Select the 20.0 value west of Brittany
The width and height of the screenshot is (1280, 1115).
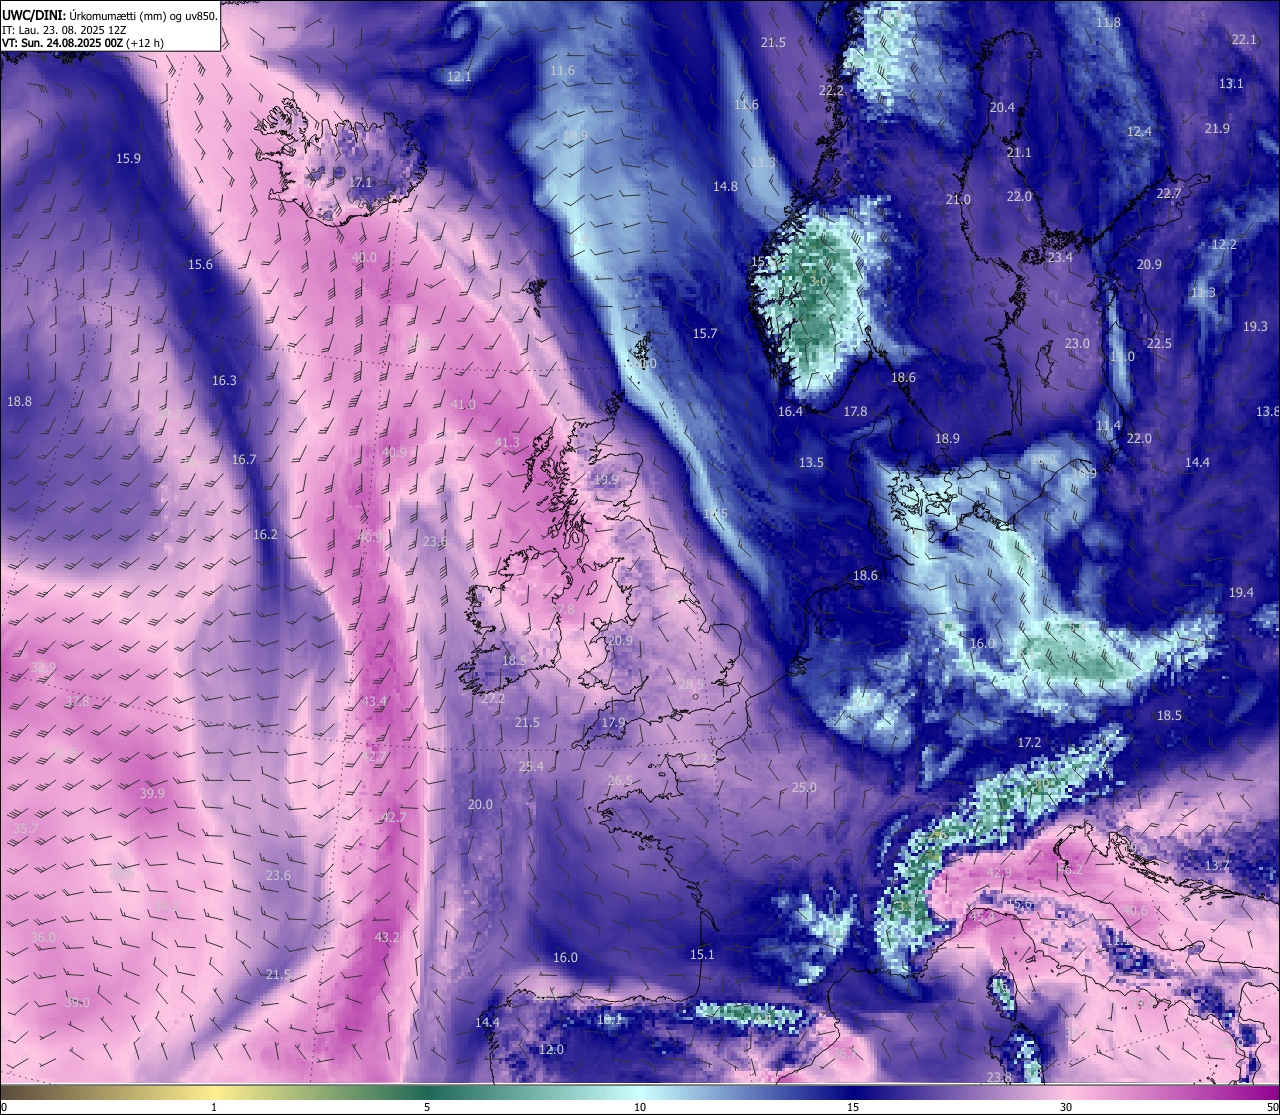pyautogui.click(x=480, y=804)
